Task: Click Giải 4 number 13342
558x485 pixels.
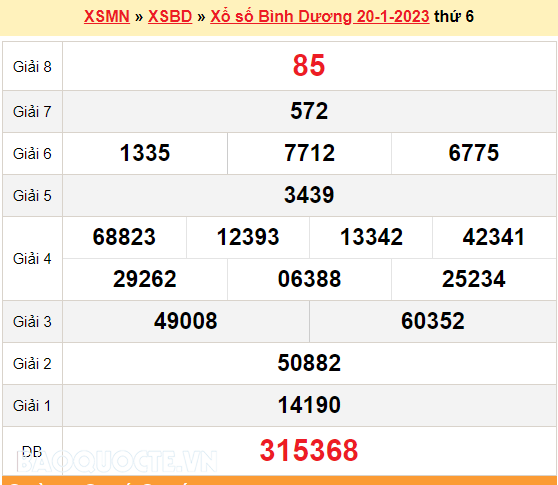Action: 371,237
